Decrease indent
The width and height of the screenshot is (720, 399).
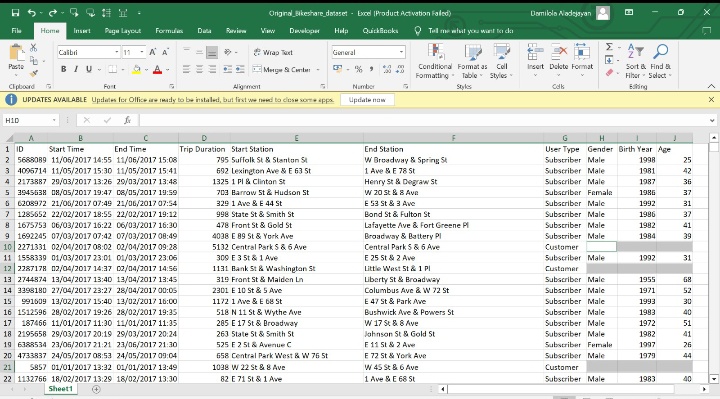coord(227,69)
